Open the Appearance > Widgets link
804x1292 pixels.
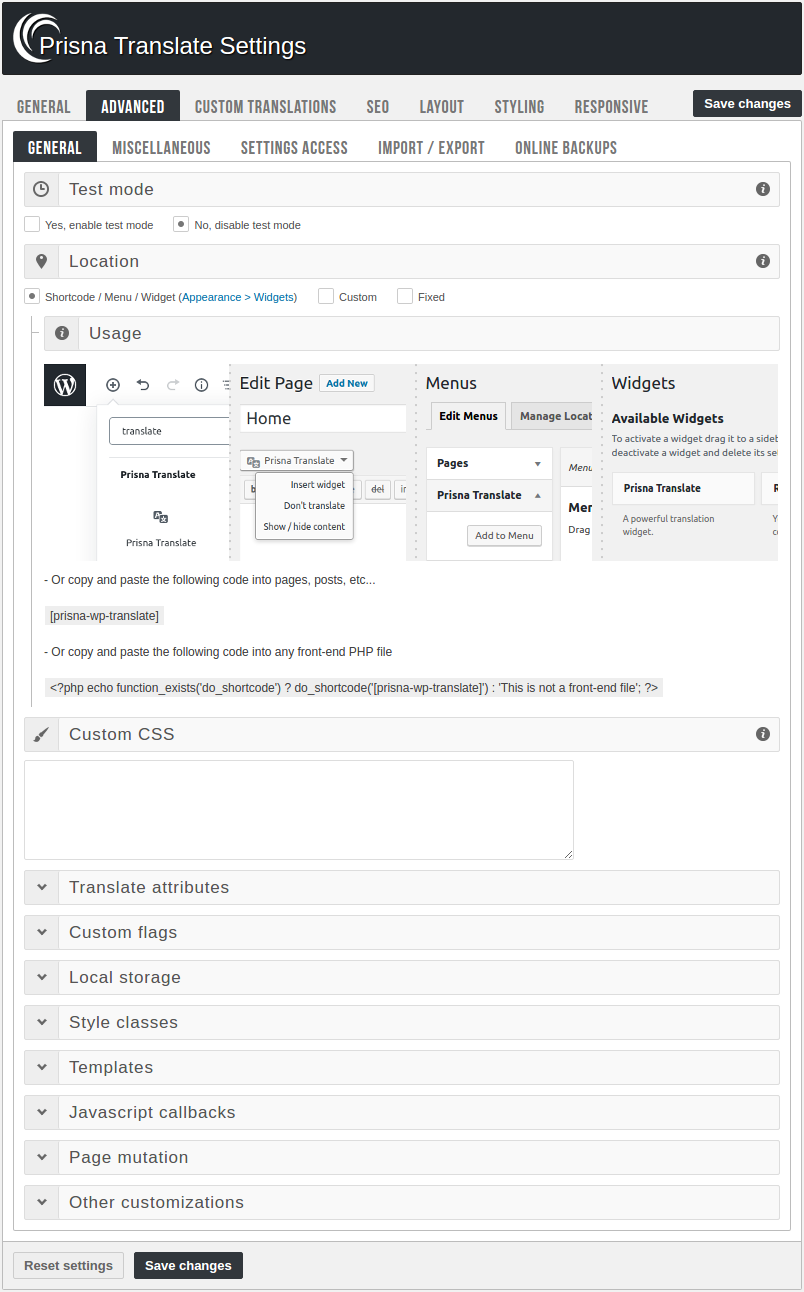coord(239,296)
